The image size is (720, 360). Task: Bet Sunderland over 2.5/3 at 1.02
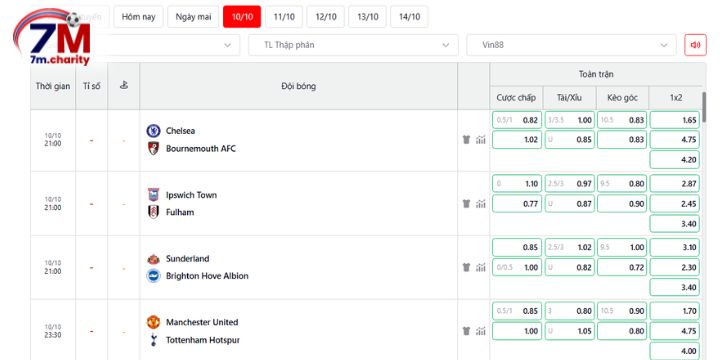570,247
